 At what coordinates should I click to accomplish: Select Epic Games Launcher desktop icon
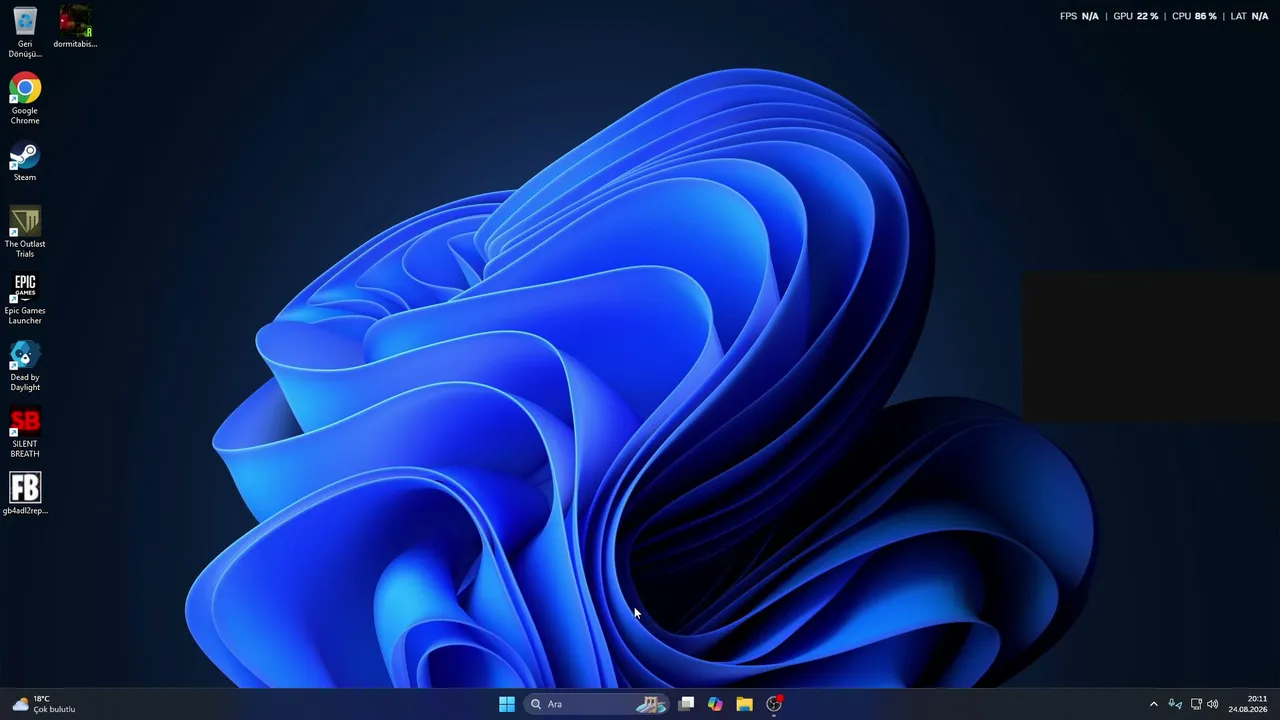[25, 299]
